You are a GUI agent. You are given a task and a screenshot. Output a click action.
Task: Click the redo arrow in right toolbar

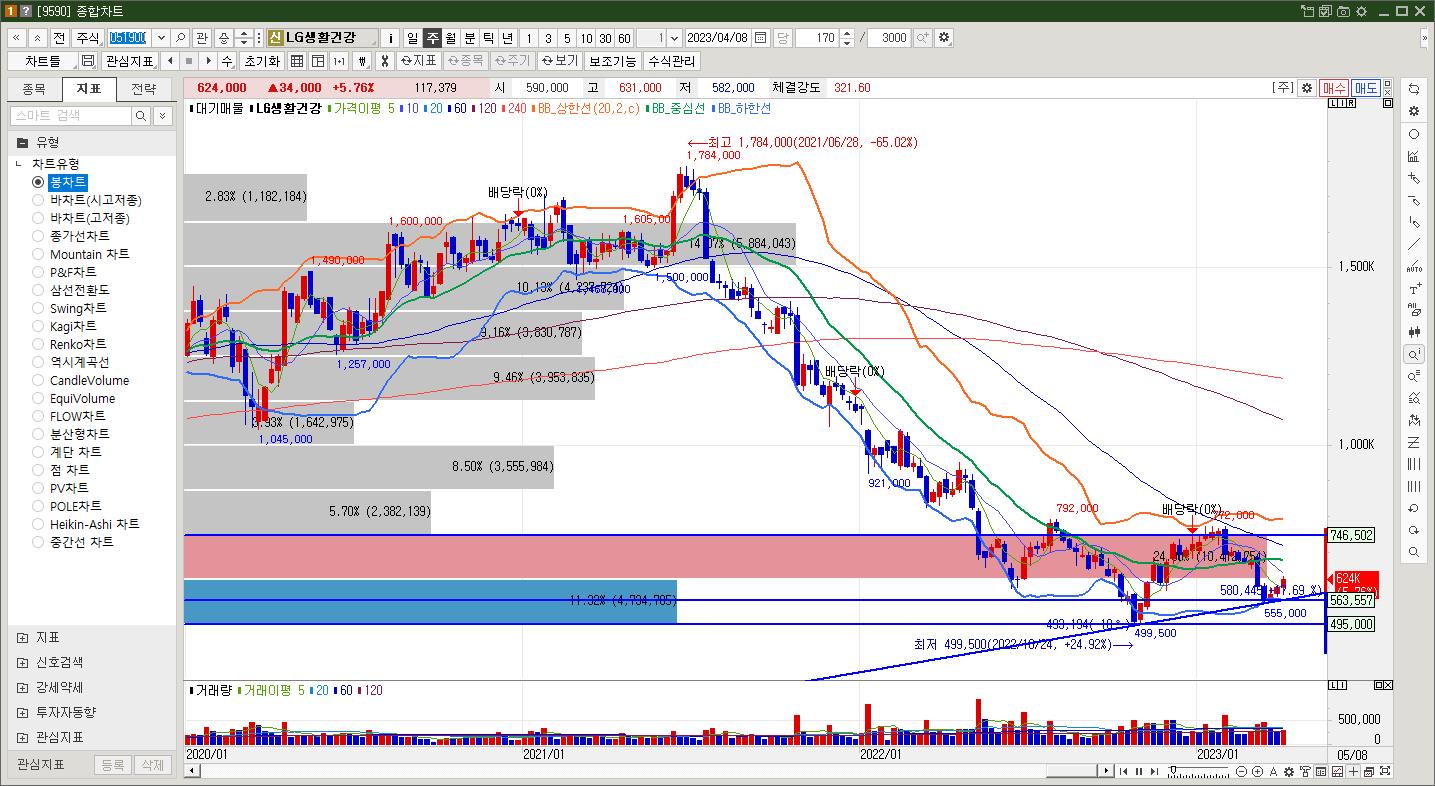click(1414, 530)
